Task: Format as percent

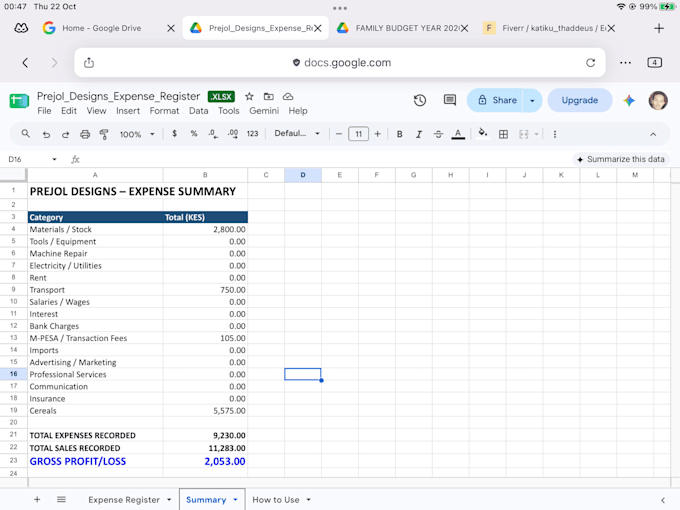Action: pyautogui.click(x=194, y=134)
